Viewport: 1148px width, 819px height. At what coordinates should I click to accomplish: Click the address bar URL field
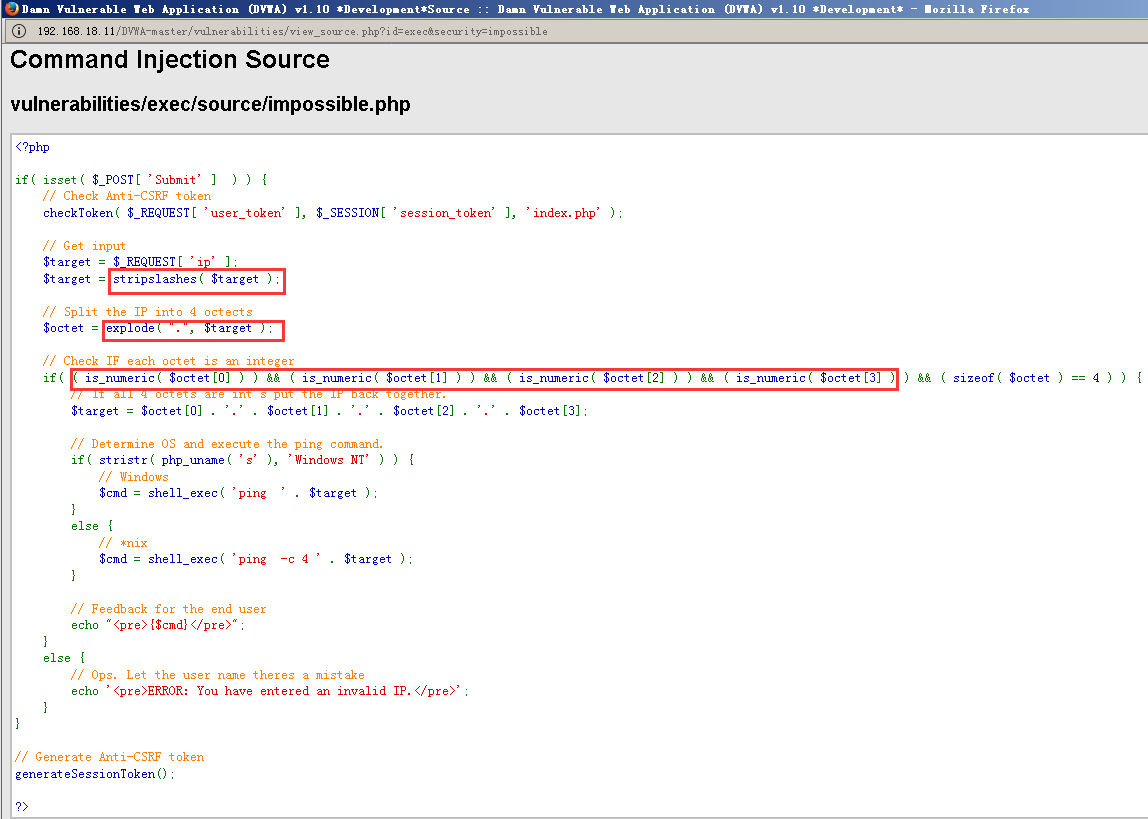[293, 31]
